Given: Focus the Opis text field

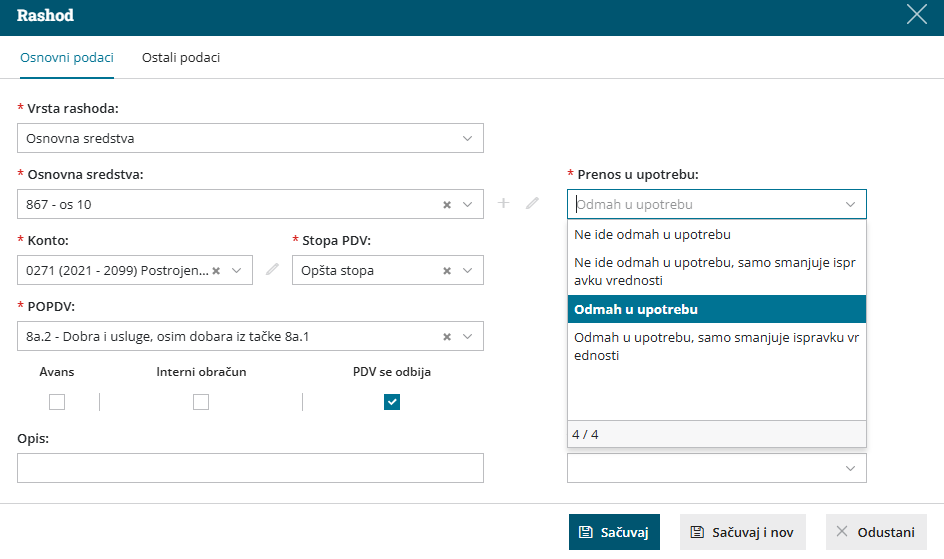Looking at the screenshot, I should (x=250, y=468).
